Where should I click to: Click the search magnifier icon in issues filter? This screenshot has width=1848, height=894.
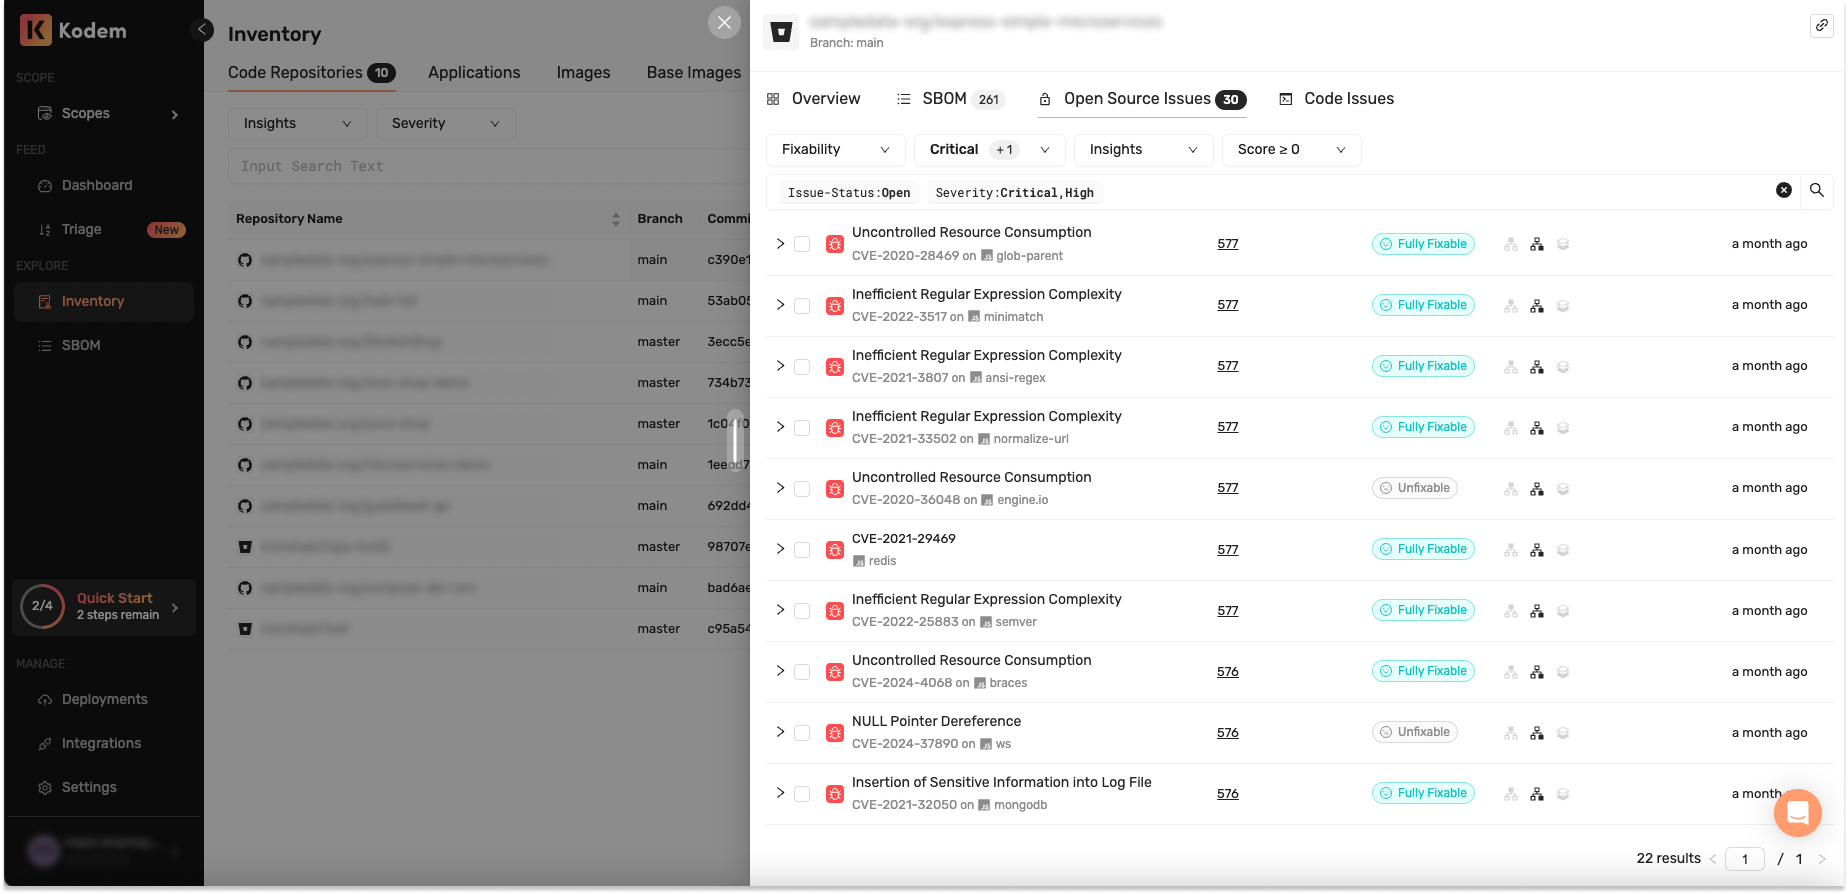[1817, 190]
